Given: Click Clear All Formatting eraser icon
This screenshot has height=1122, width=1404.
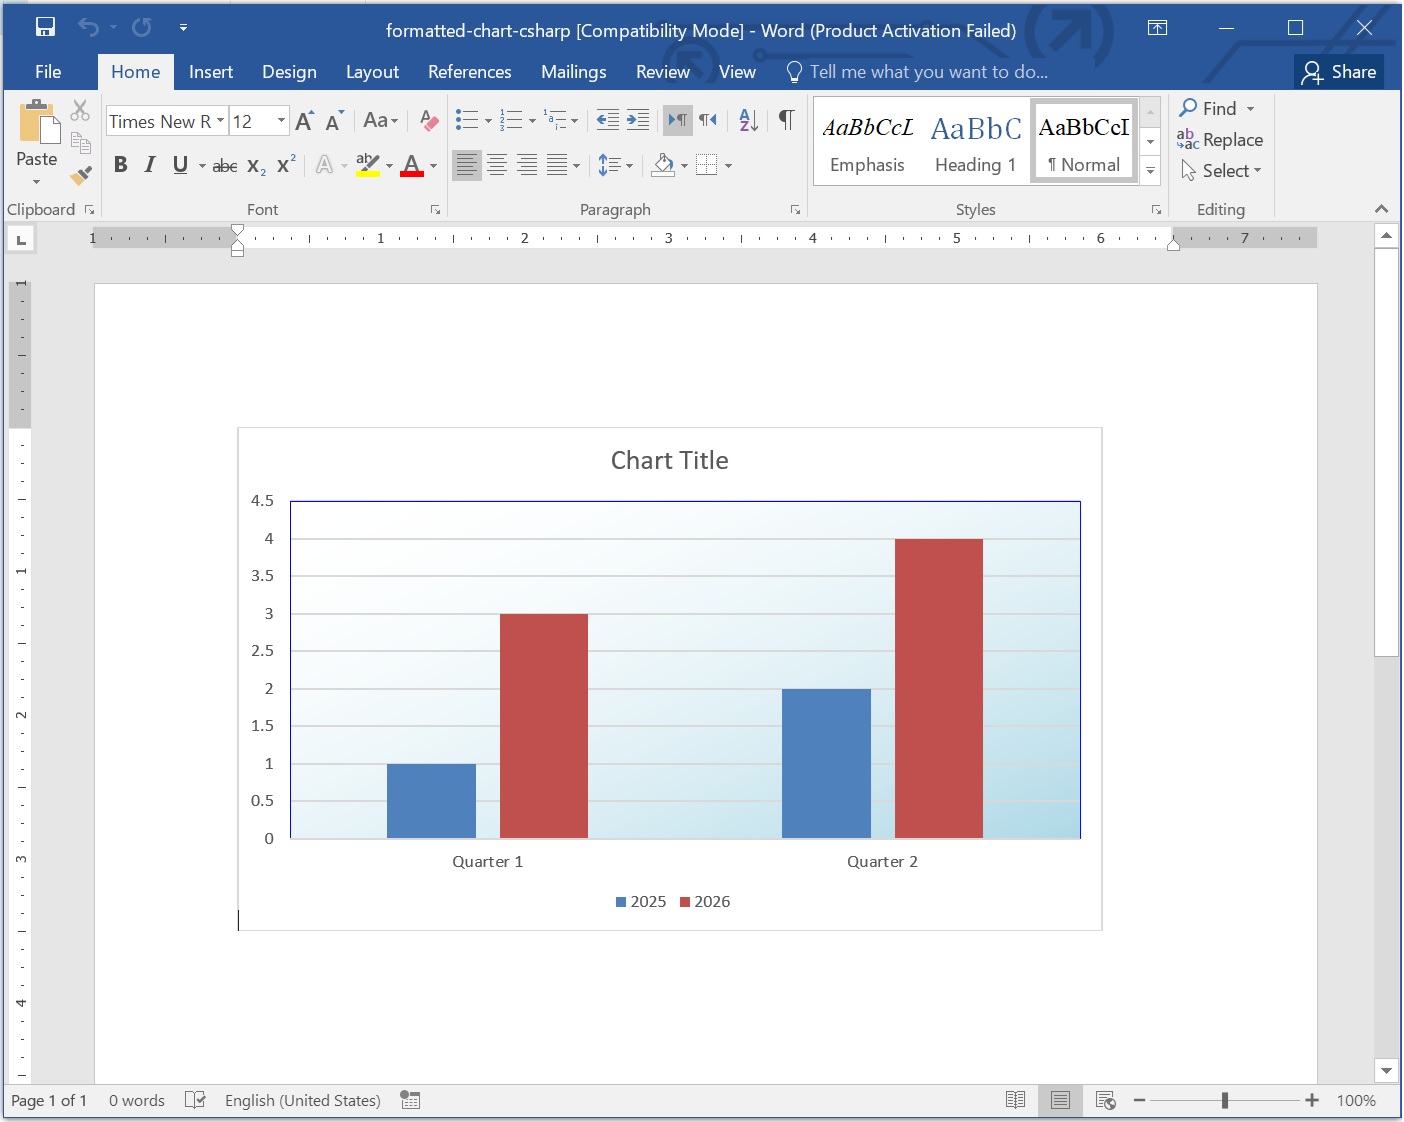Looking at the screenshot, I should tap(429, 121).
